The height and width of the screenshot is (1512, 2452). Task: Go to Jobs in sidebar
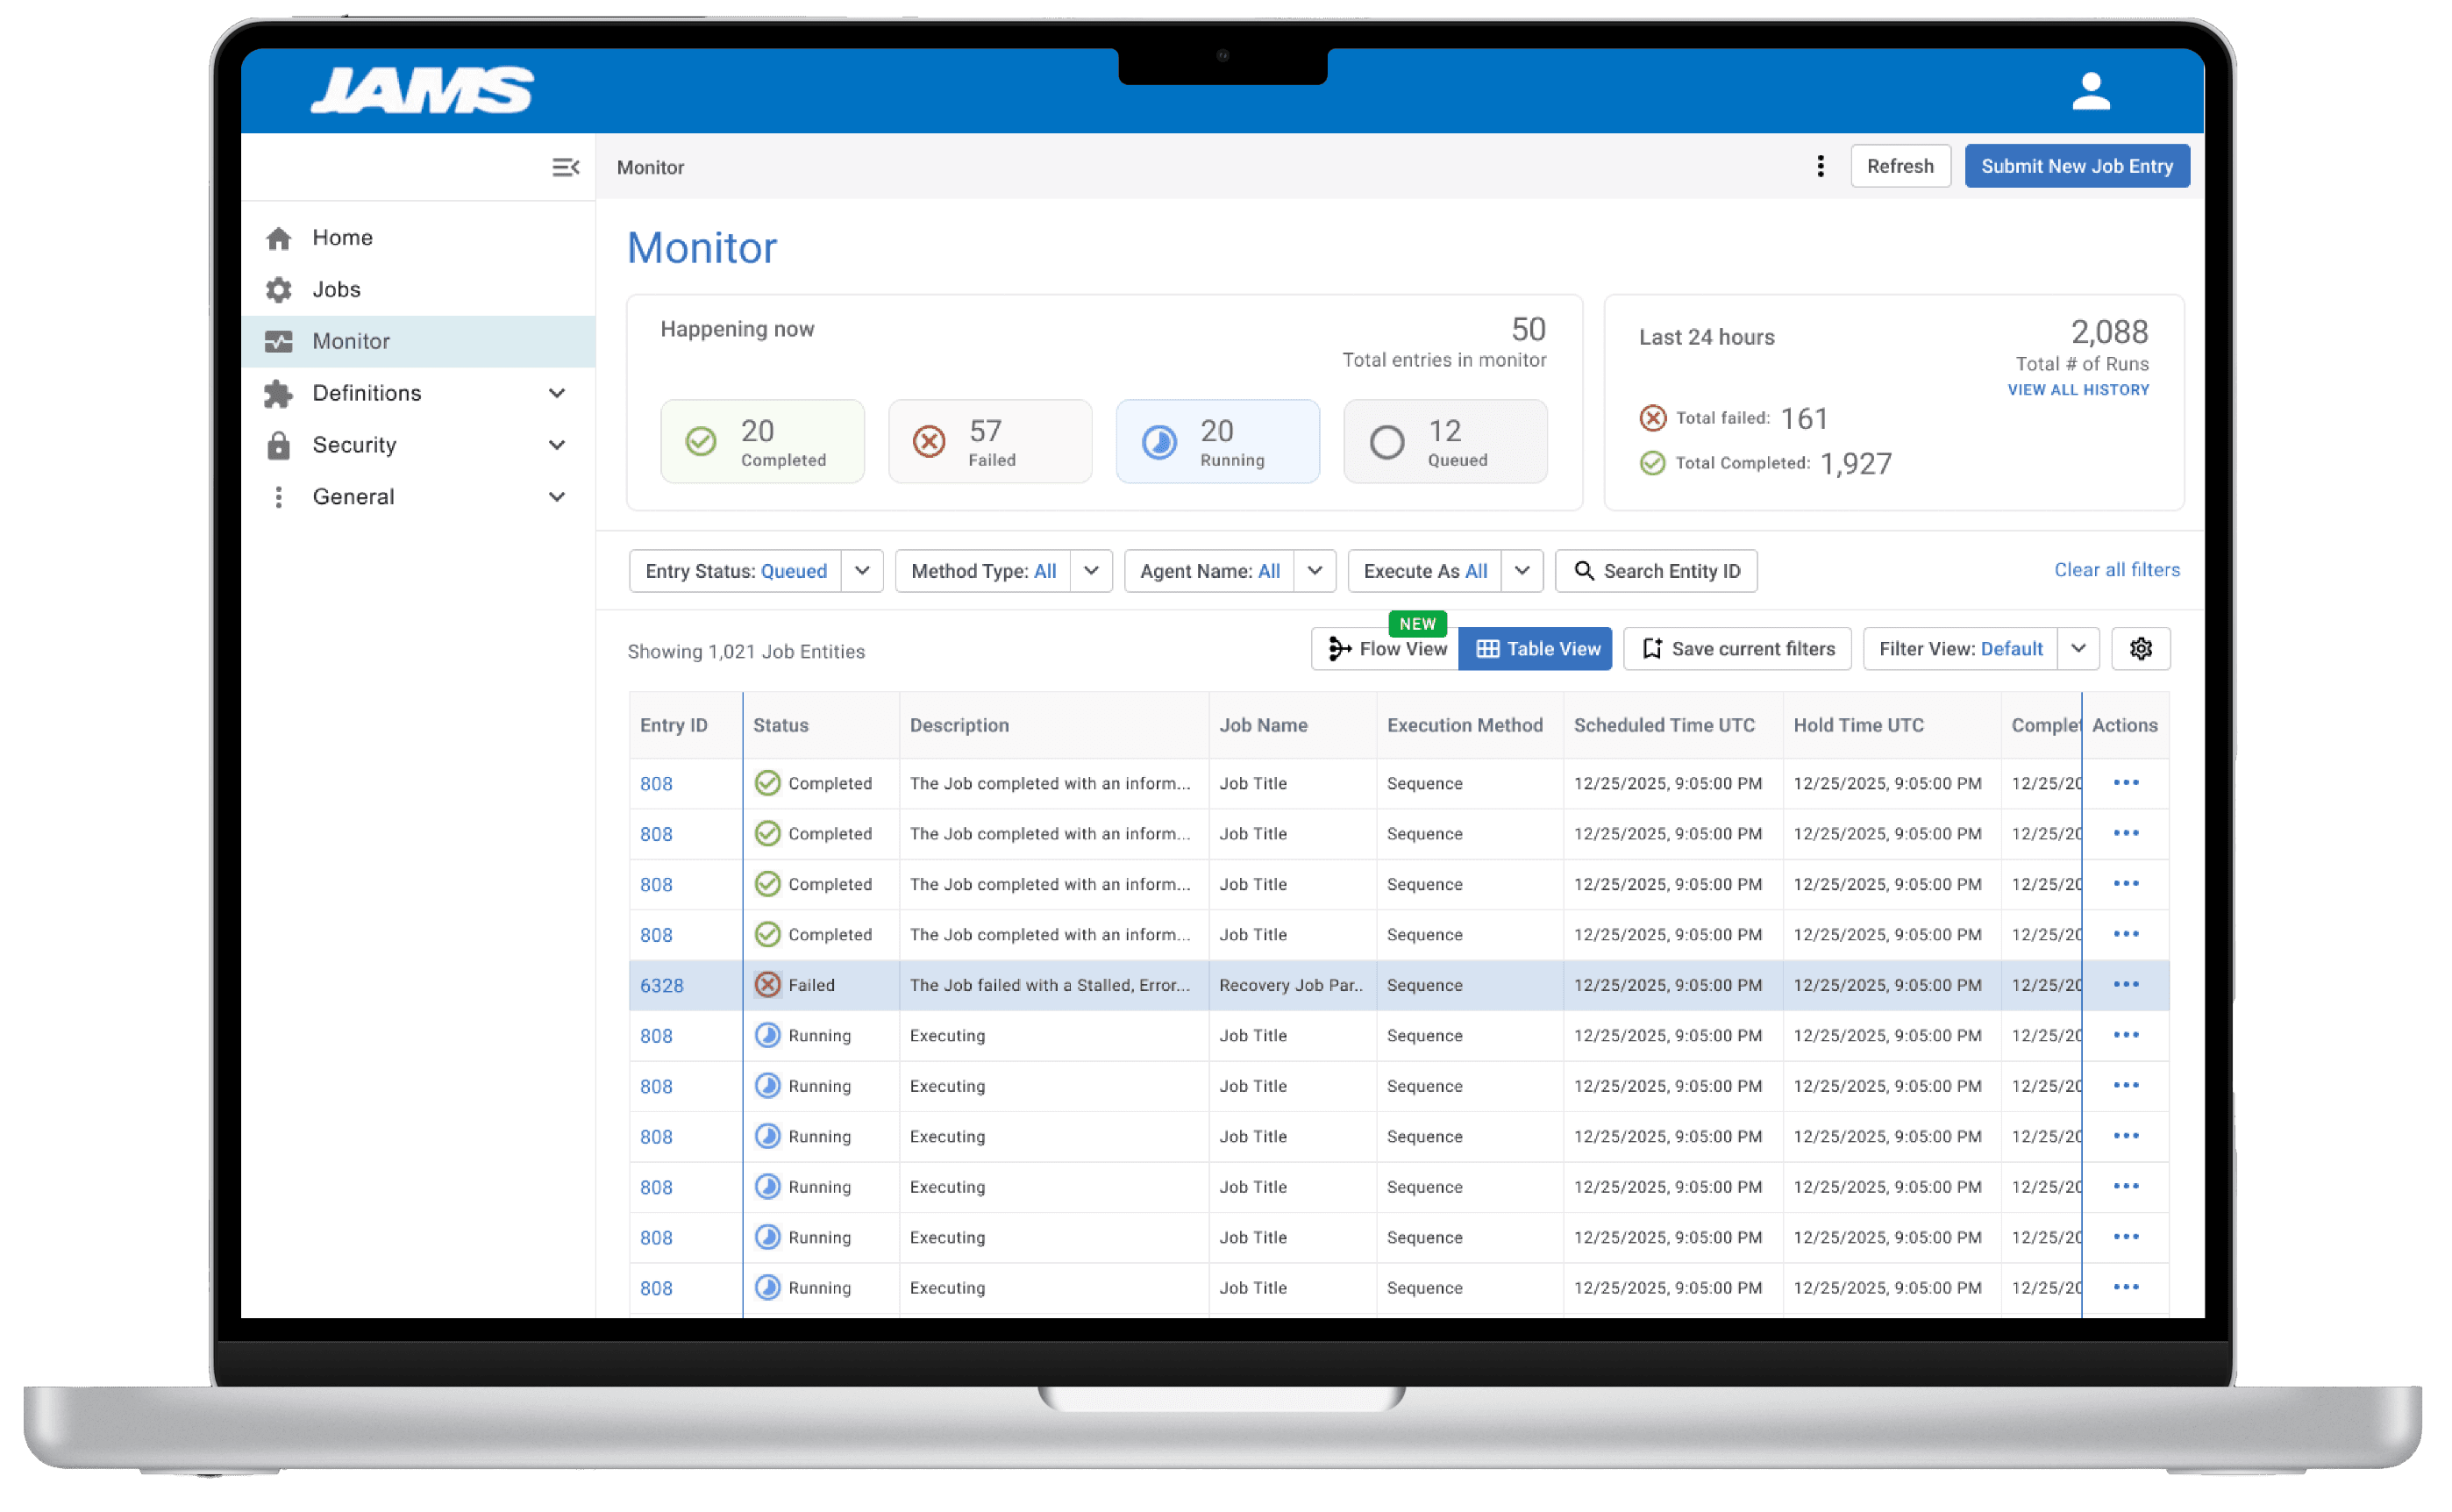coord(336,290)
